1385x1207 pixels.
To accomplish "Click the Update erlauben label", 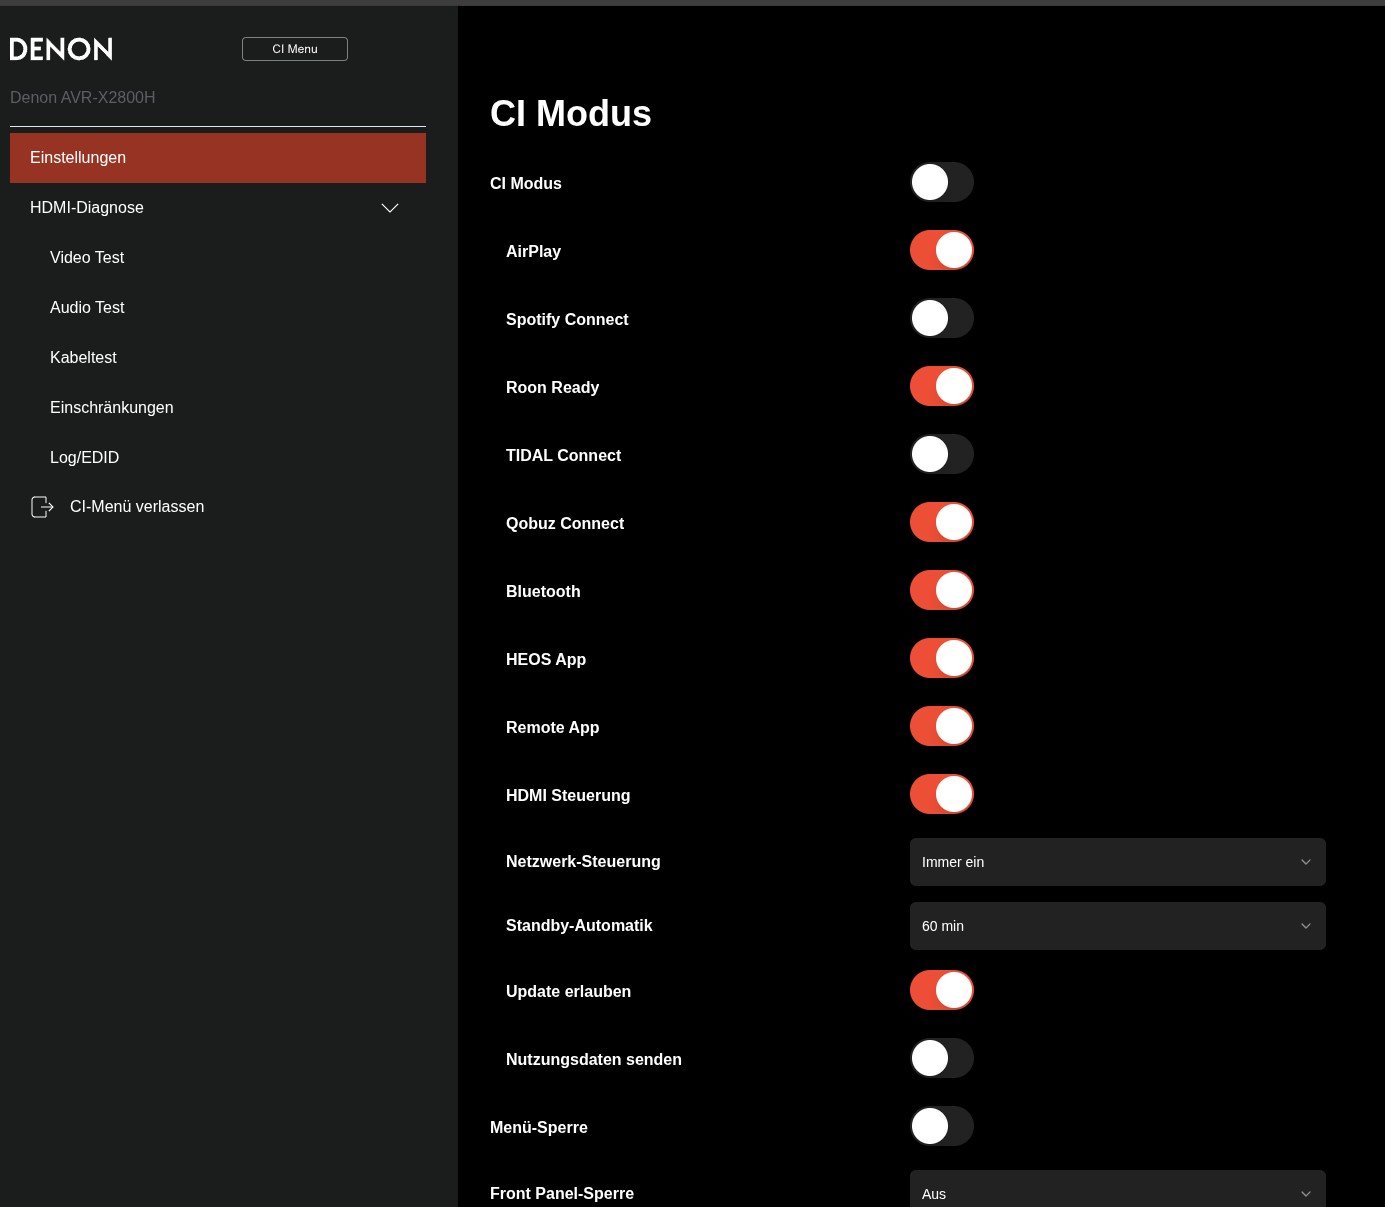I will click(x=568, y=991).
